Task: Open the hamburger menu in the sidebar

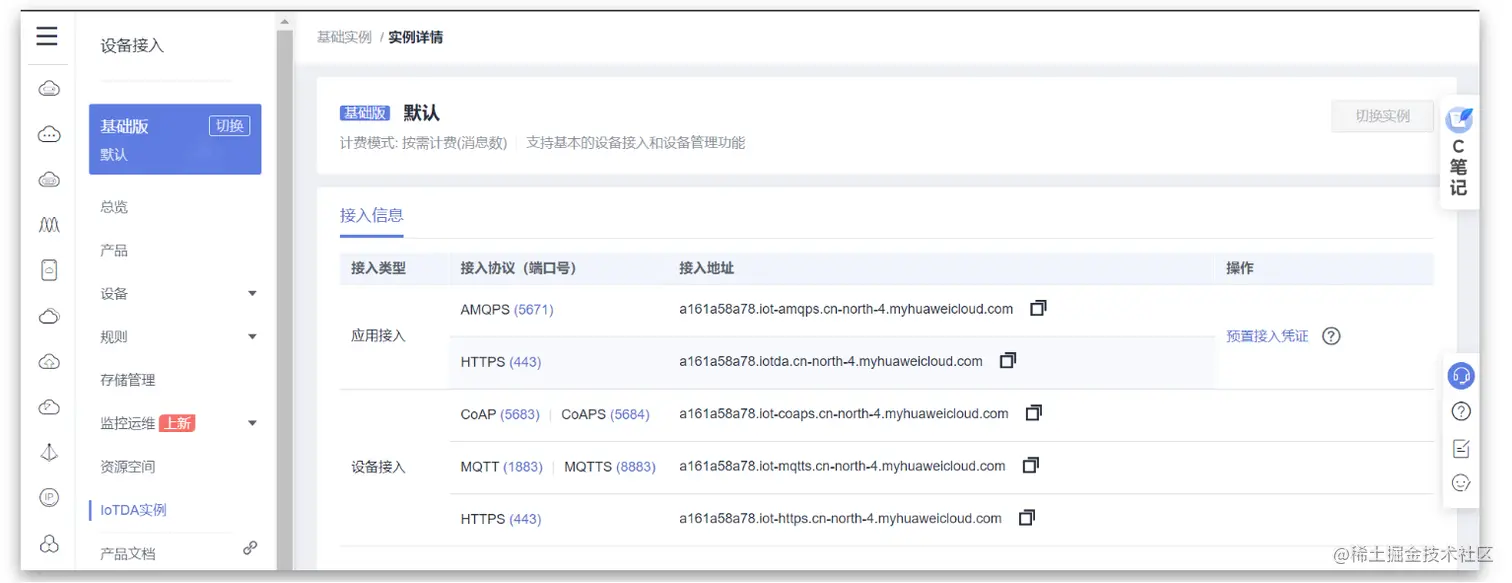Action: 47,38
